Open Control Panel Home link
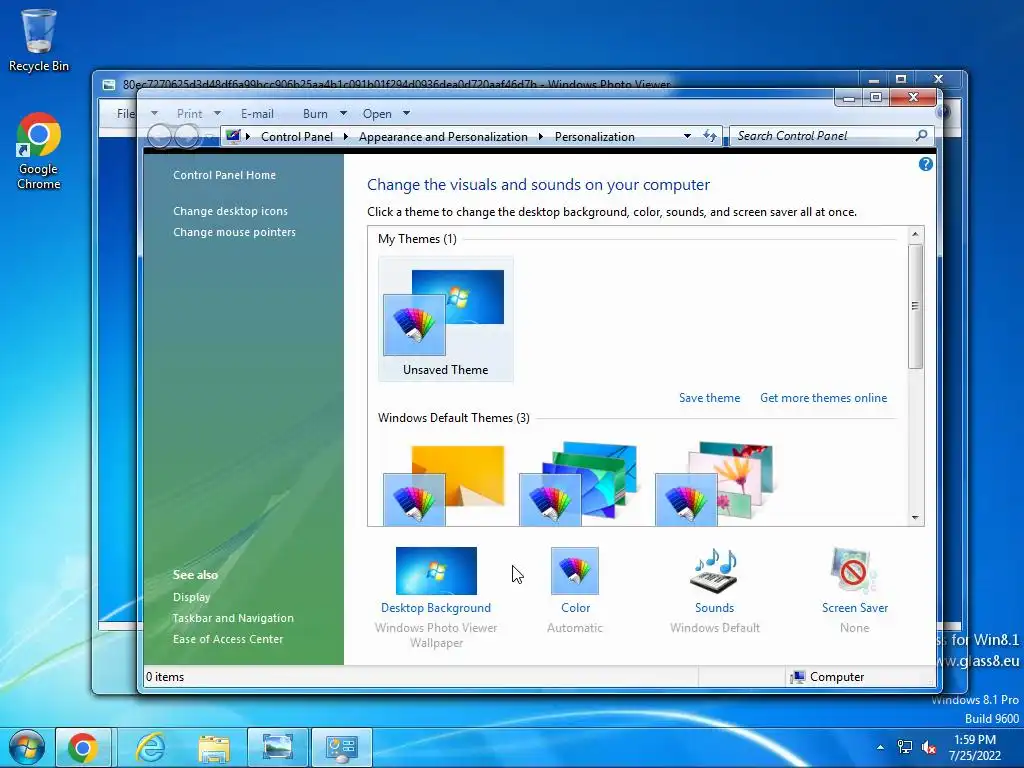 224,175
